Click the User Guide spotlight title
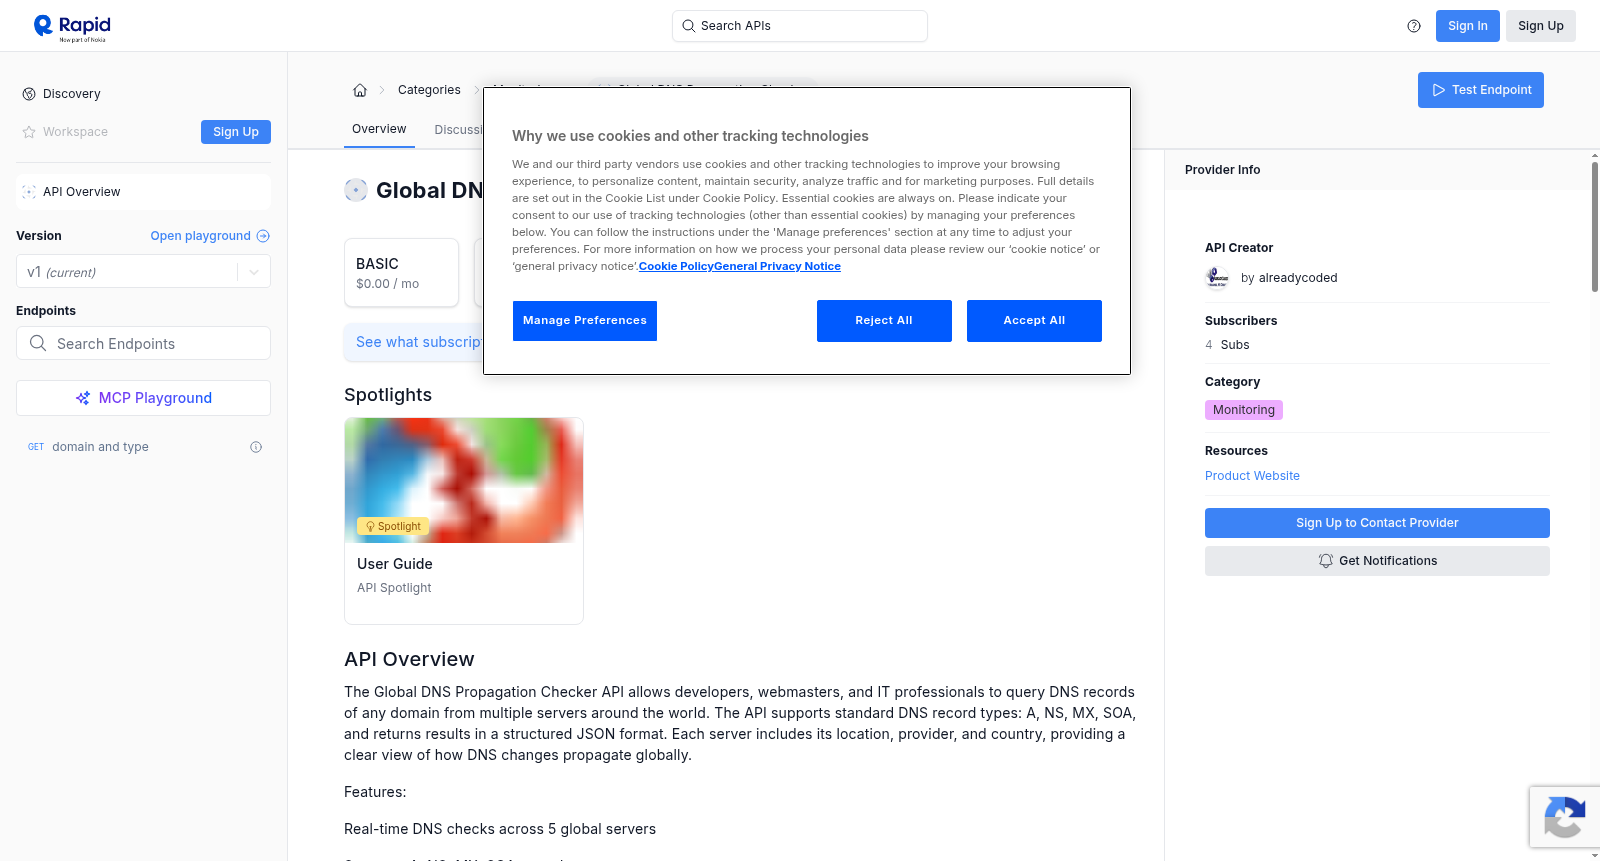The height and width of the screenshot is (861, 1600). [395, 564]
